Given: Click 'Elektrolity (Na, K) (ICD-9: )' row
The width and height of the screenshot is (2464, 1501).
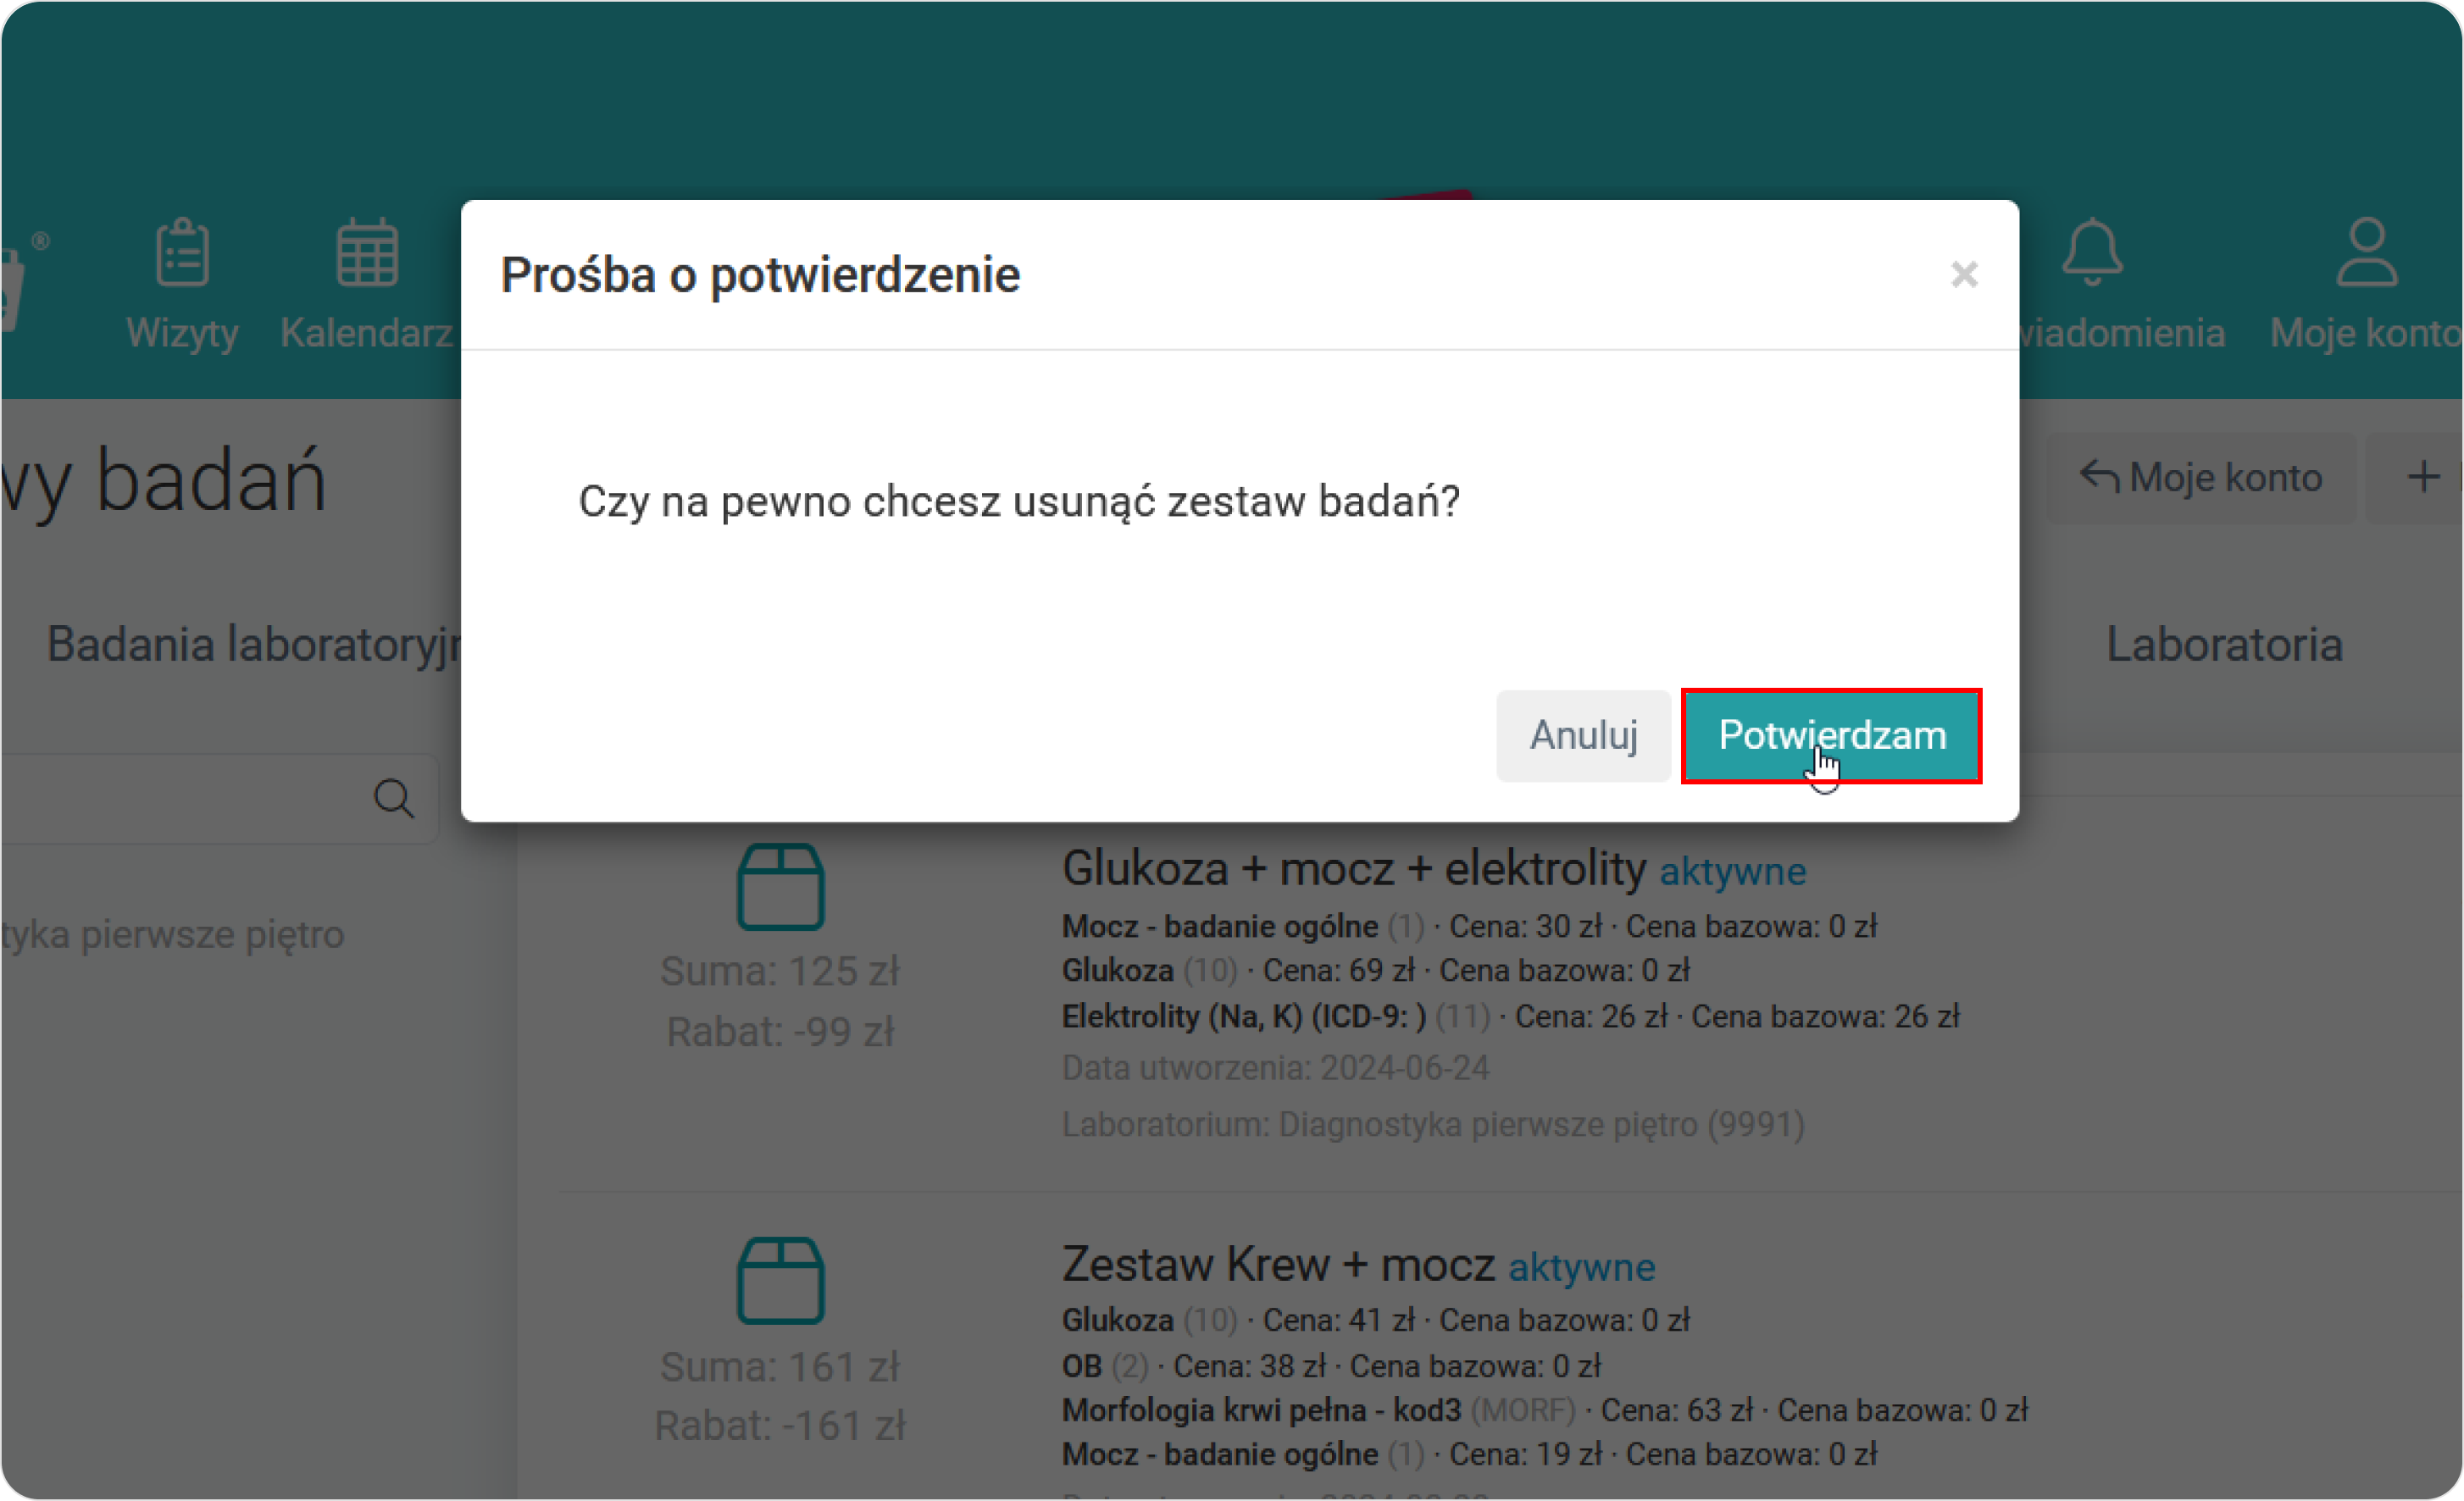Looking at the screenshot, I should 1510,1017.
